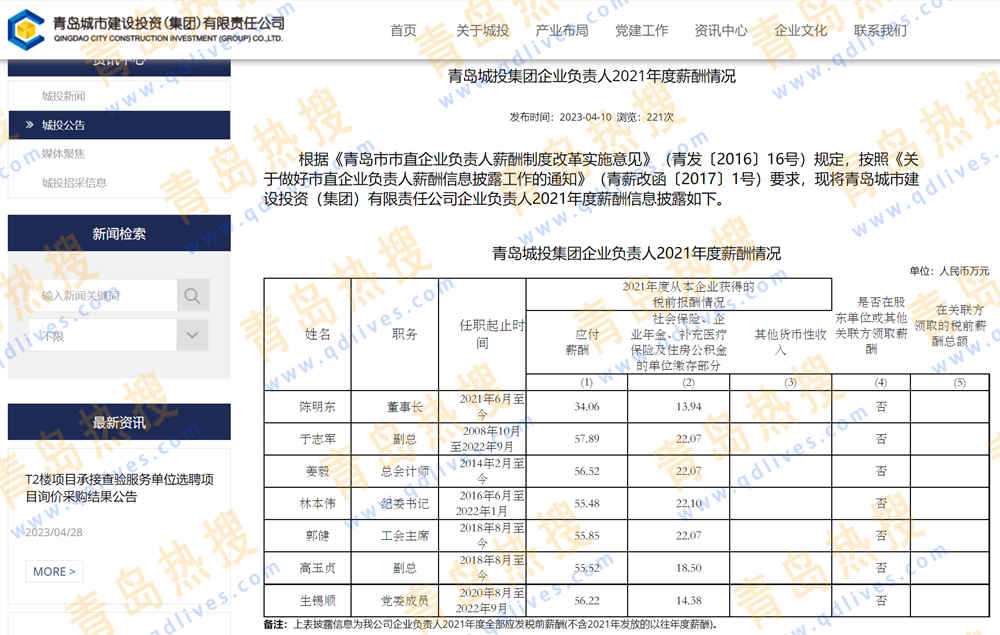Click the article title 青岛城投集团企业负责人2021年度薪酬情况

(592, 77)
